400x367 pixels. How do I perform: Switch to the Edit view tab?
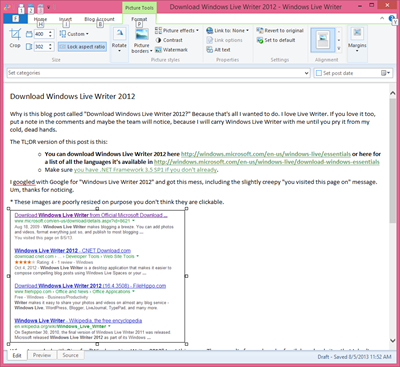tap(17, 355)
